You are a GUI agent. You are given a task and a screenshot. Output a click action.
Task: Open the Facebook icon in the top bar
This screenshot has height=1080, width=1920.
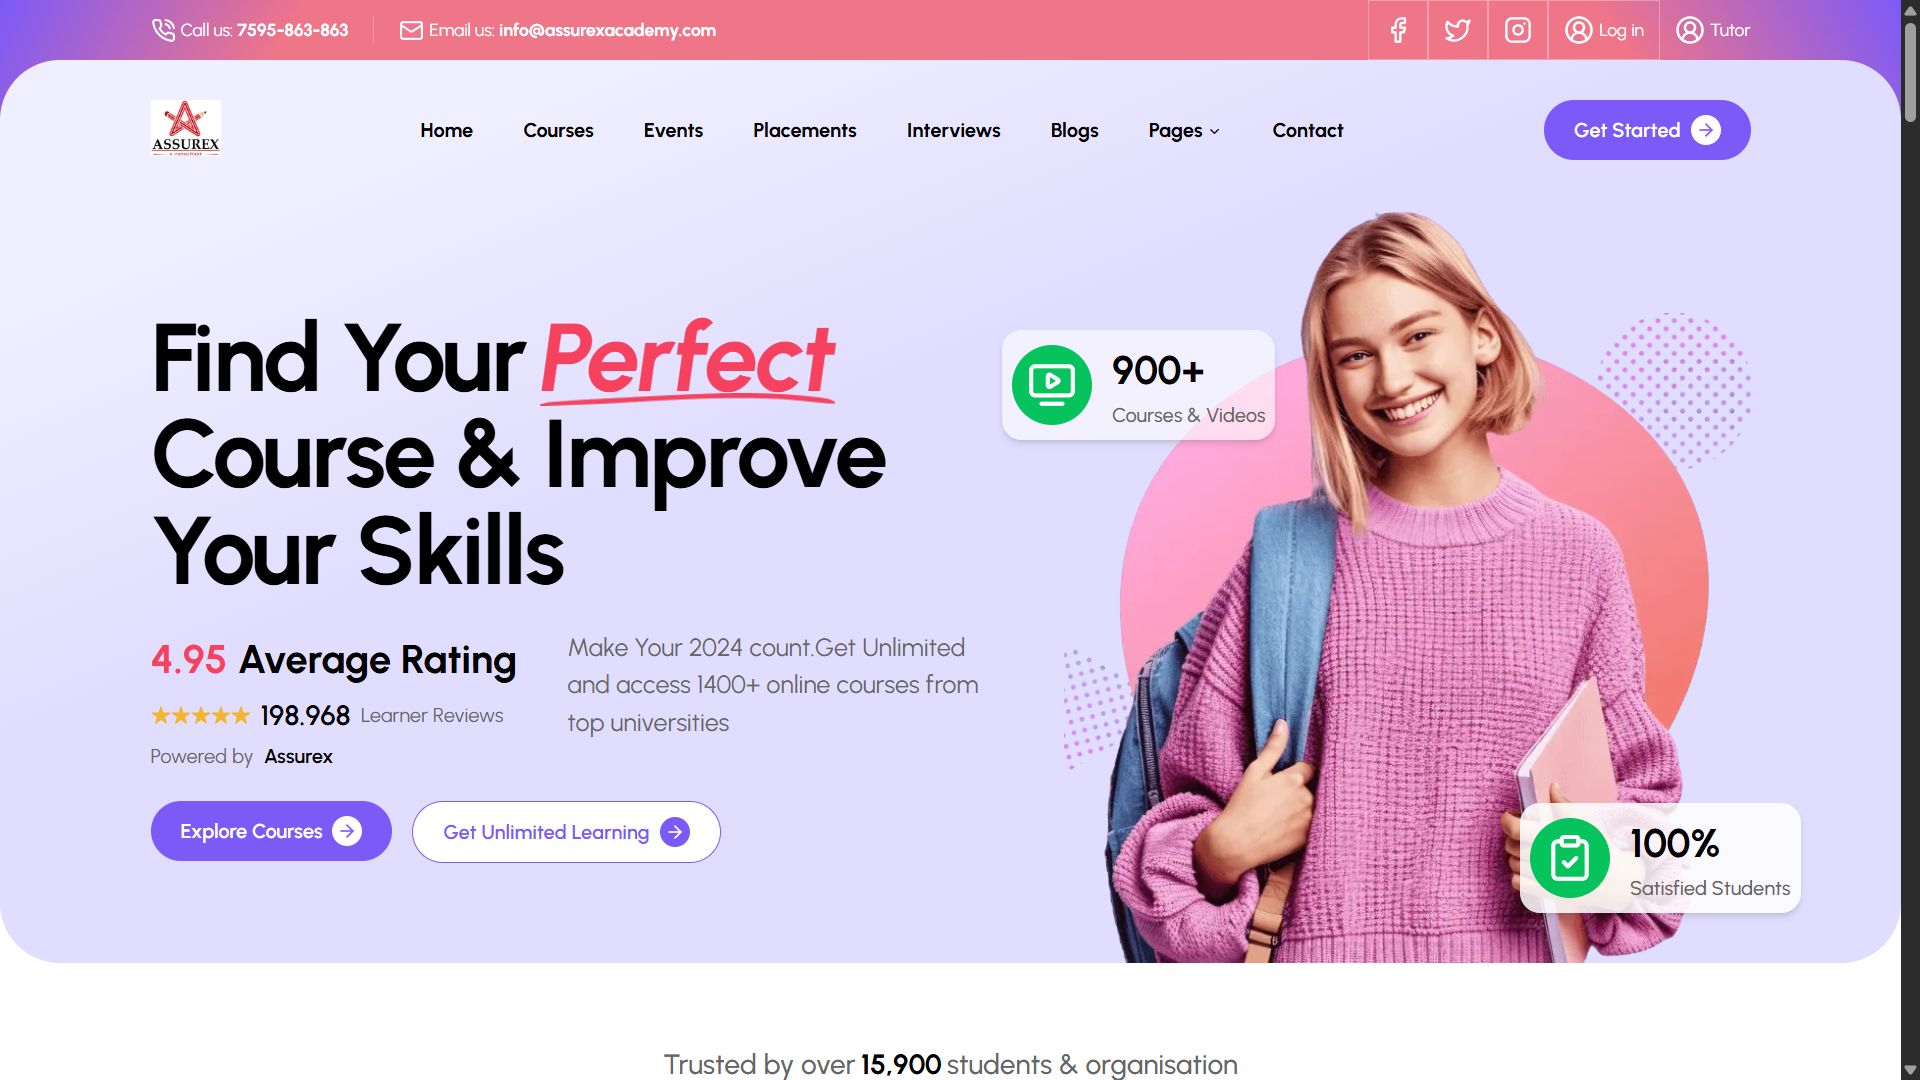point(1398,30)
